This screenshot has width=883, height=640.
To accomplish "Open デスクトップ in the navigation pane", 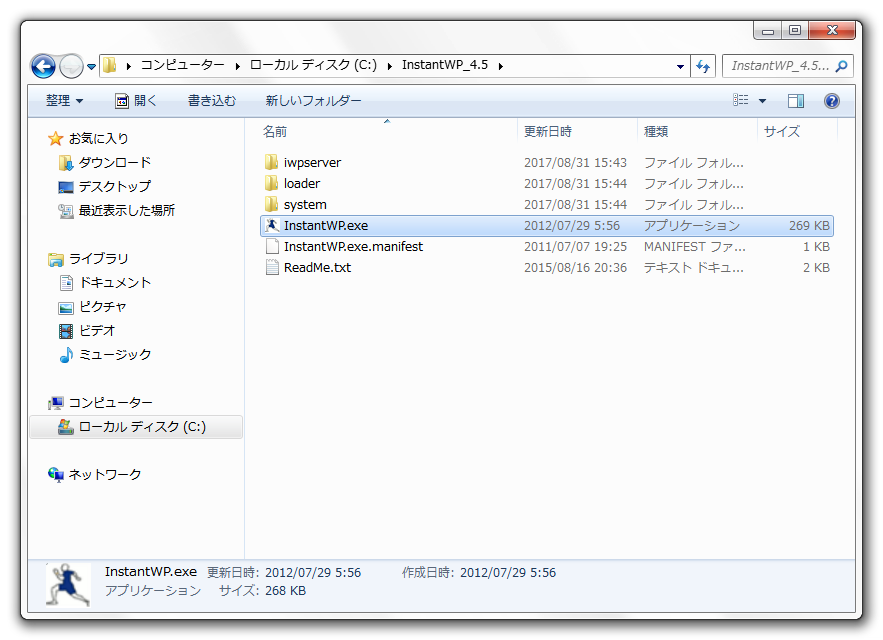I will [115, 186].
